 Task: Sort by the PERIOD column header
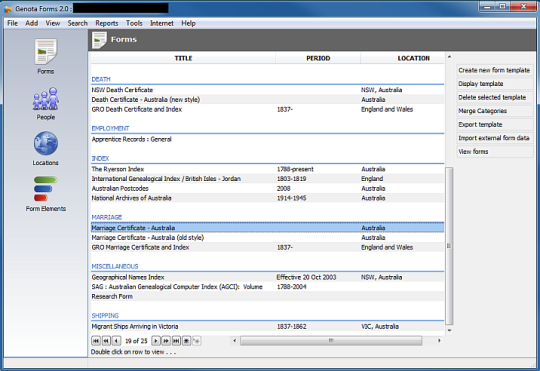point(318,58)
